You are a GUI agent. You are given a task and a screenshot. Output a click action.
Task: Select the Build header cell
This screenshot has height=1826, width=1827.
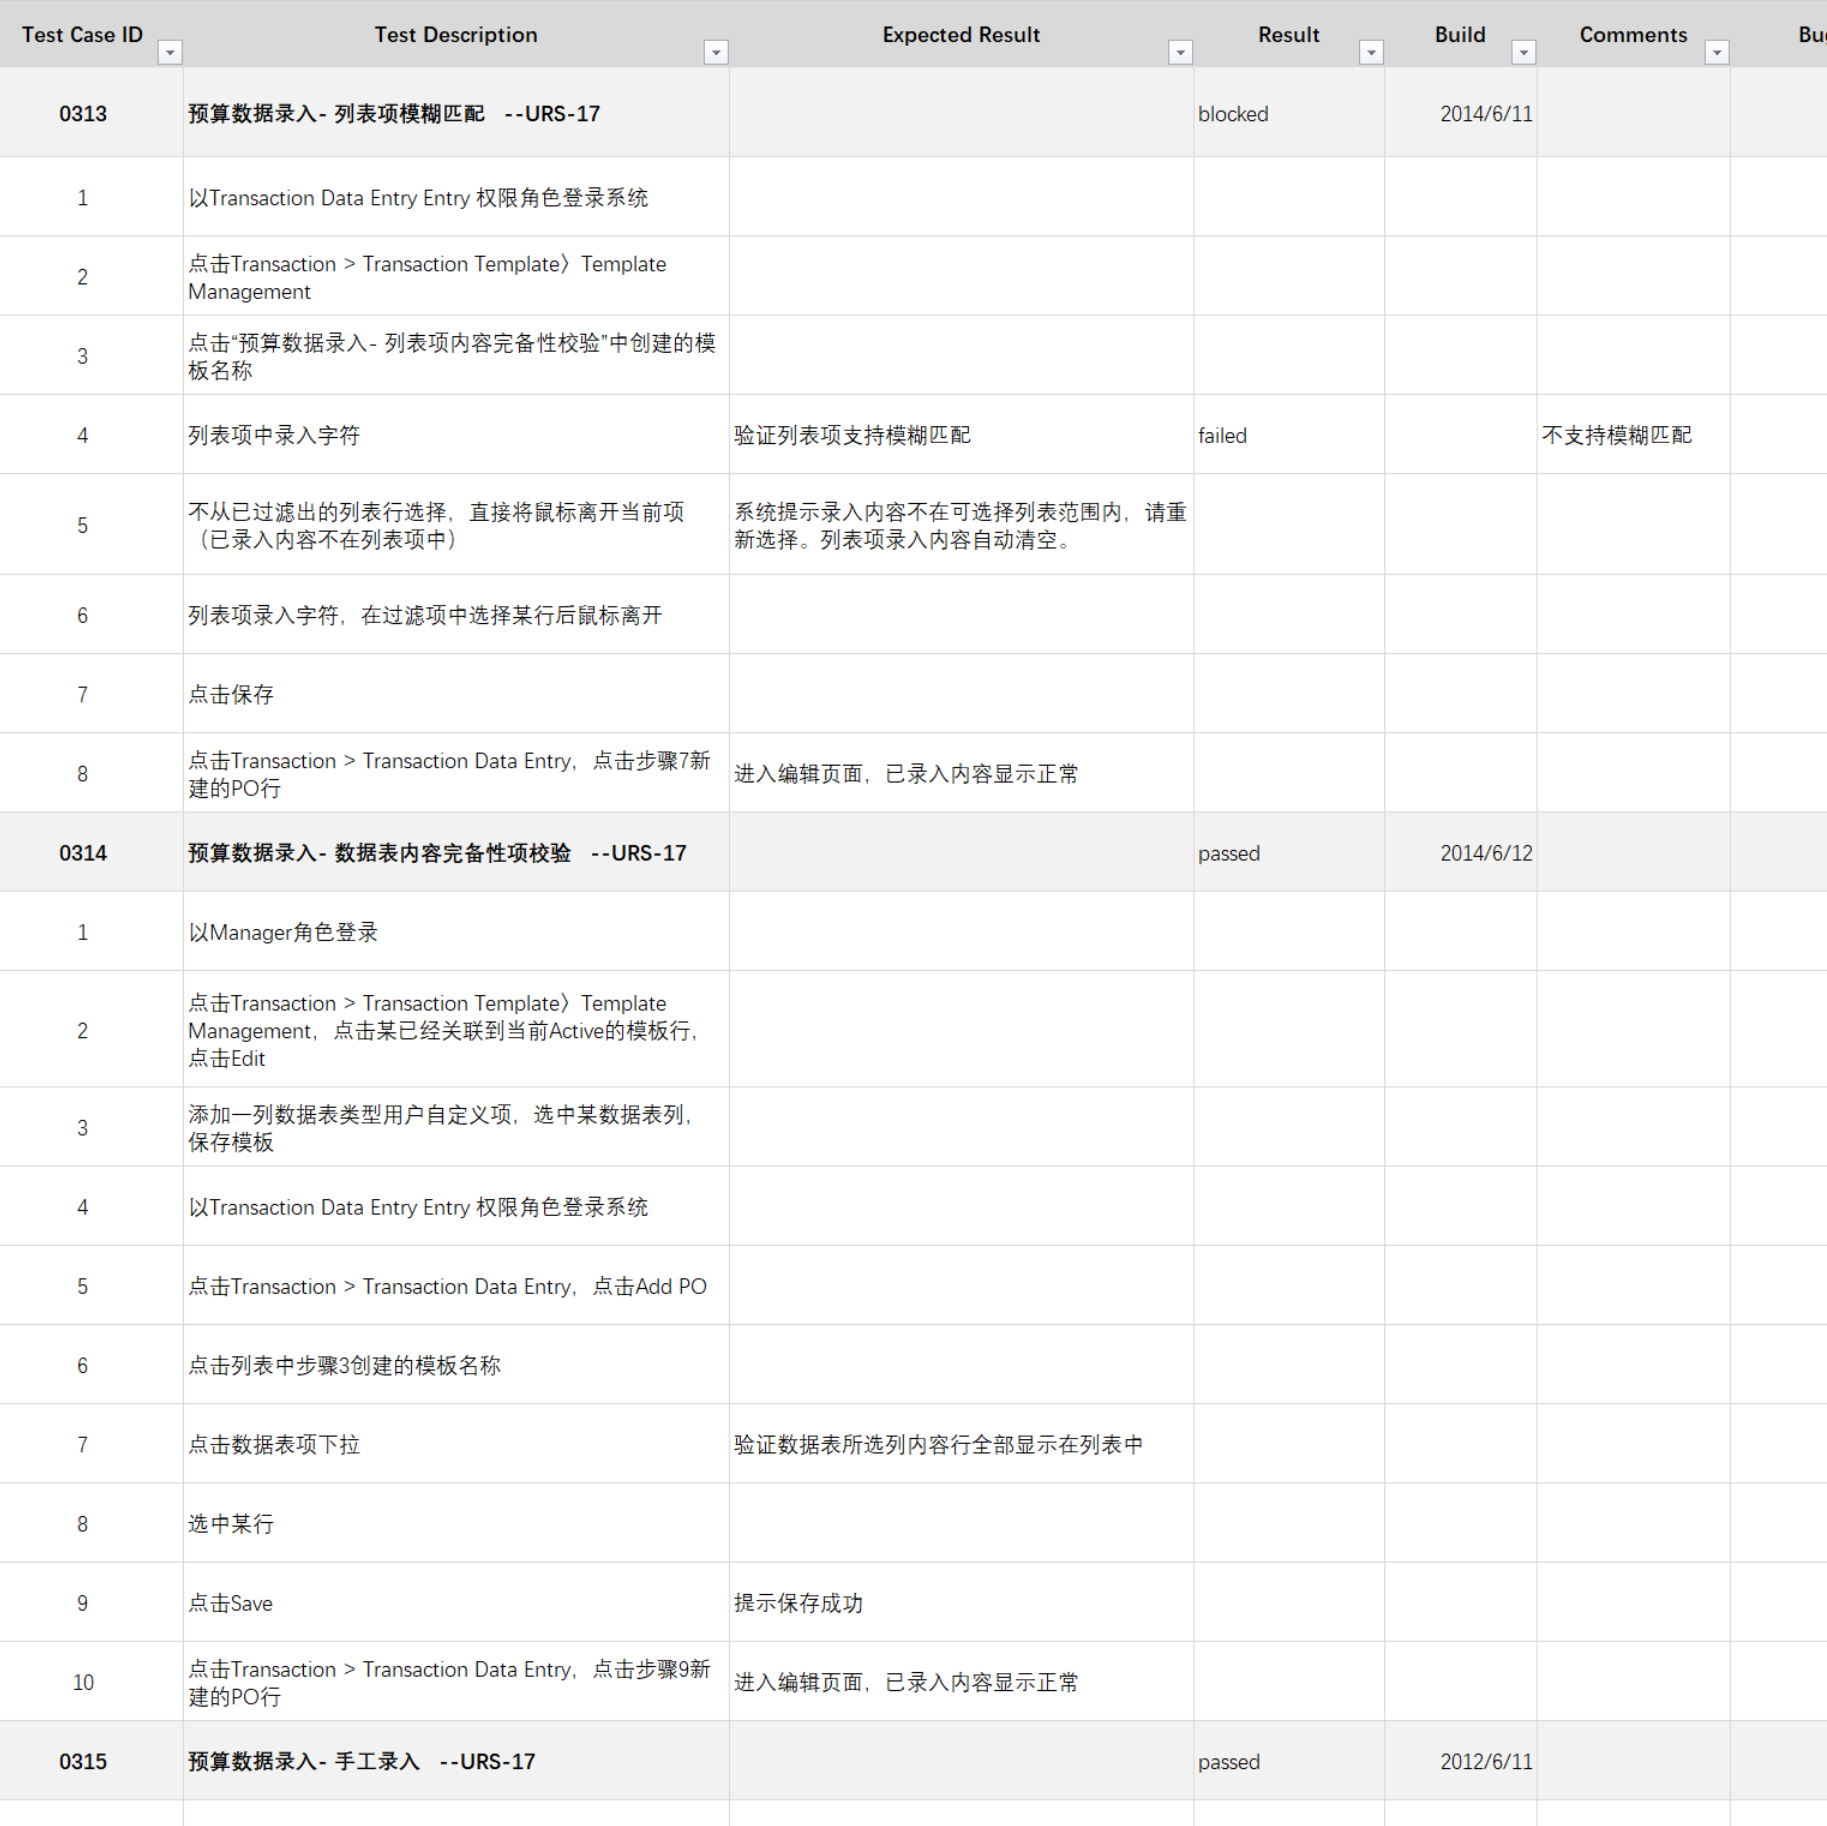[1460, 34]
